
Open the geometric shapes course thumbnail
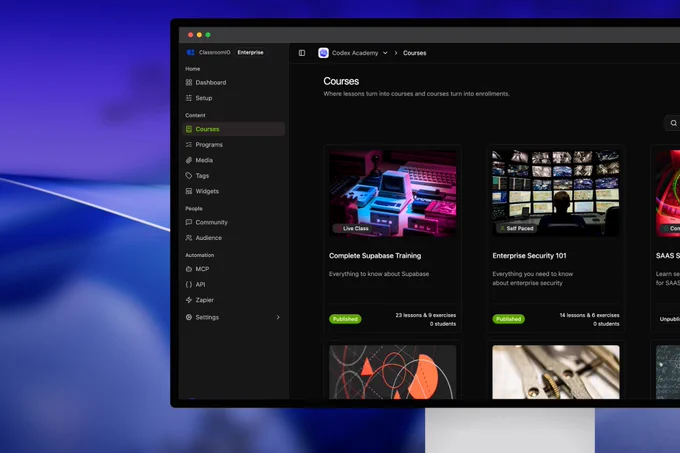pos(392,372)
